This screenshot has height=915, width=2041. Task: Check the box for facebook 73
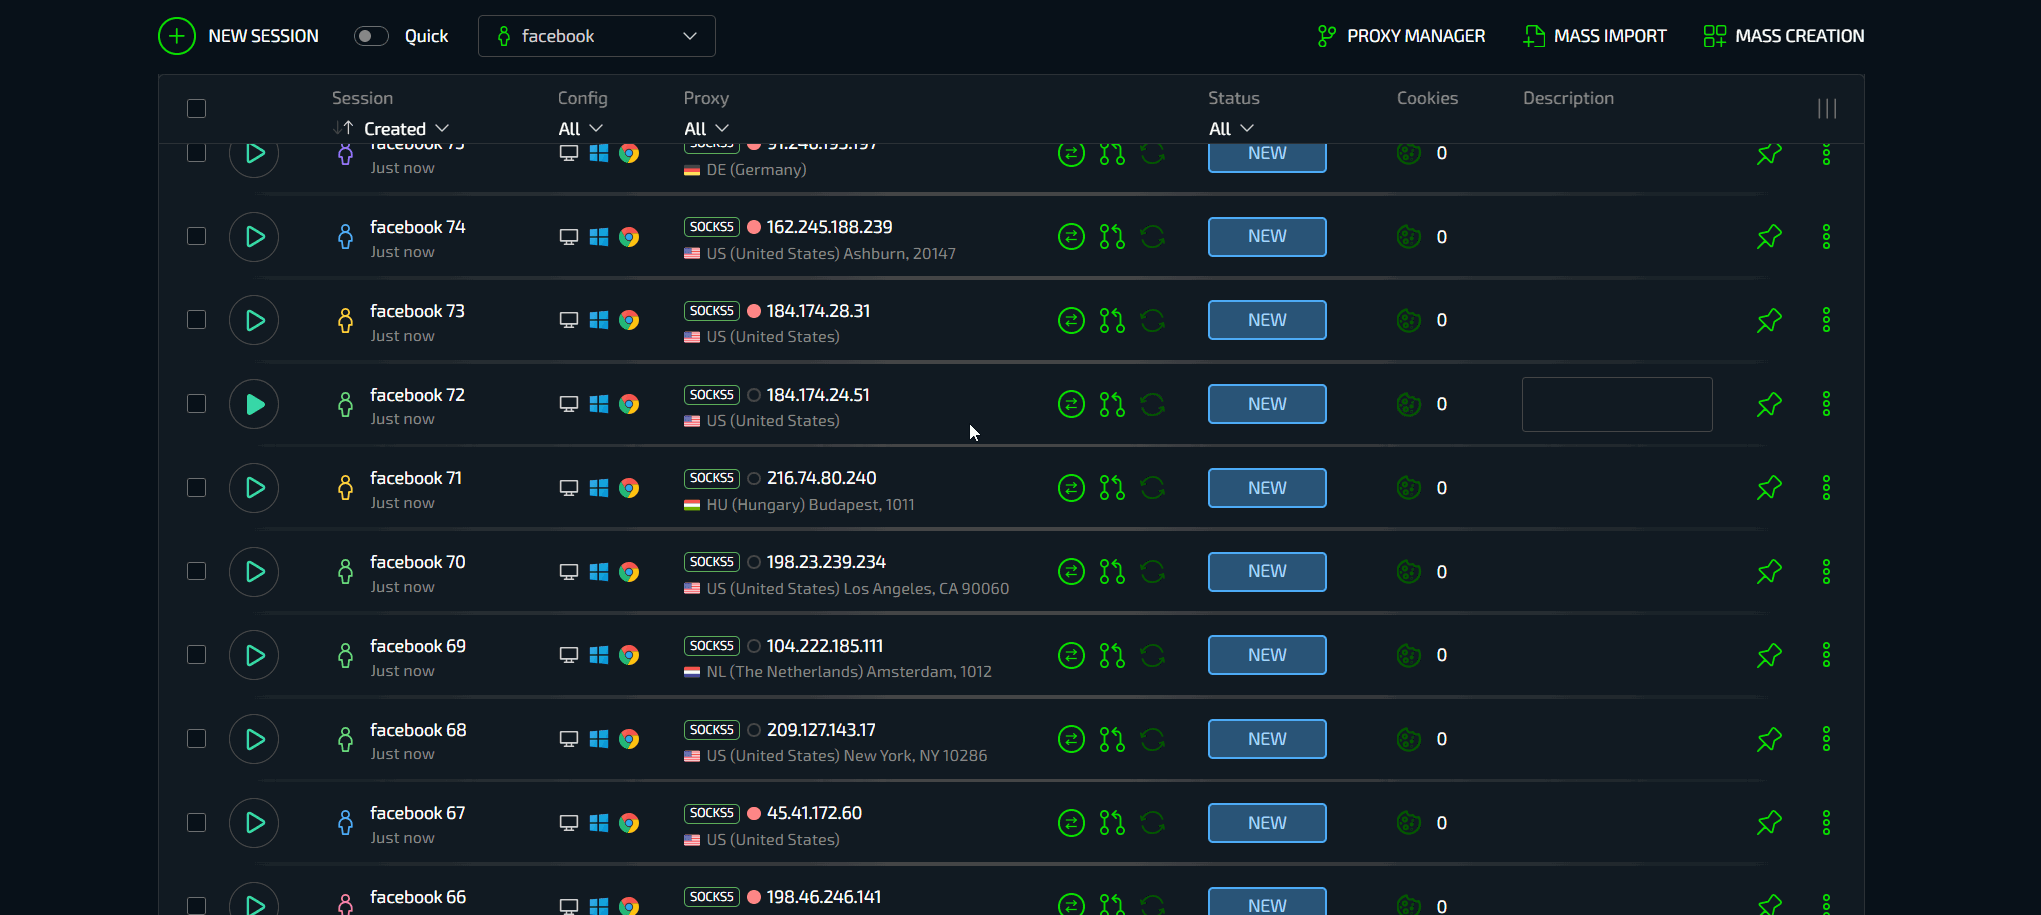click(x=197, y=320)
